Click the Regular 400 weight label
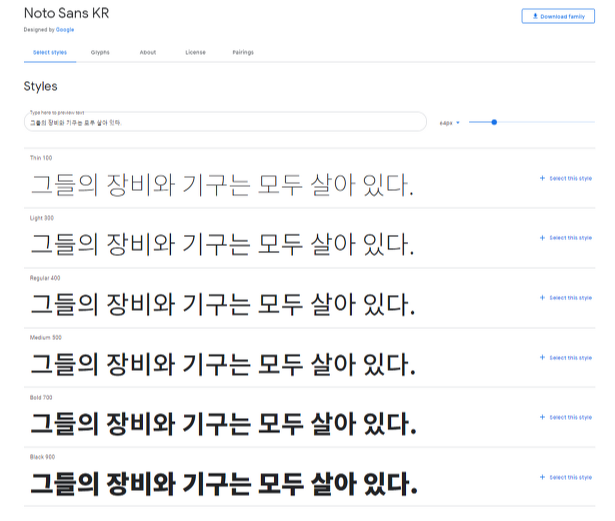Viewport: 615px width, 521px height. click(45, 278)
